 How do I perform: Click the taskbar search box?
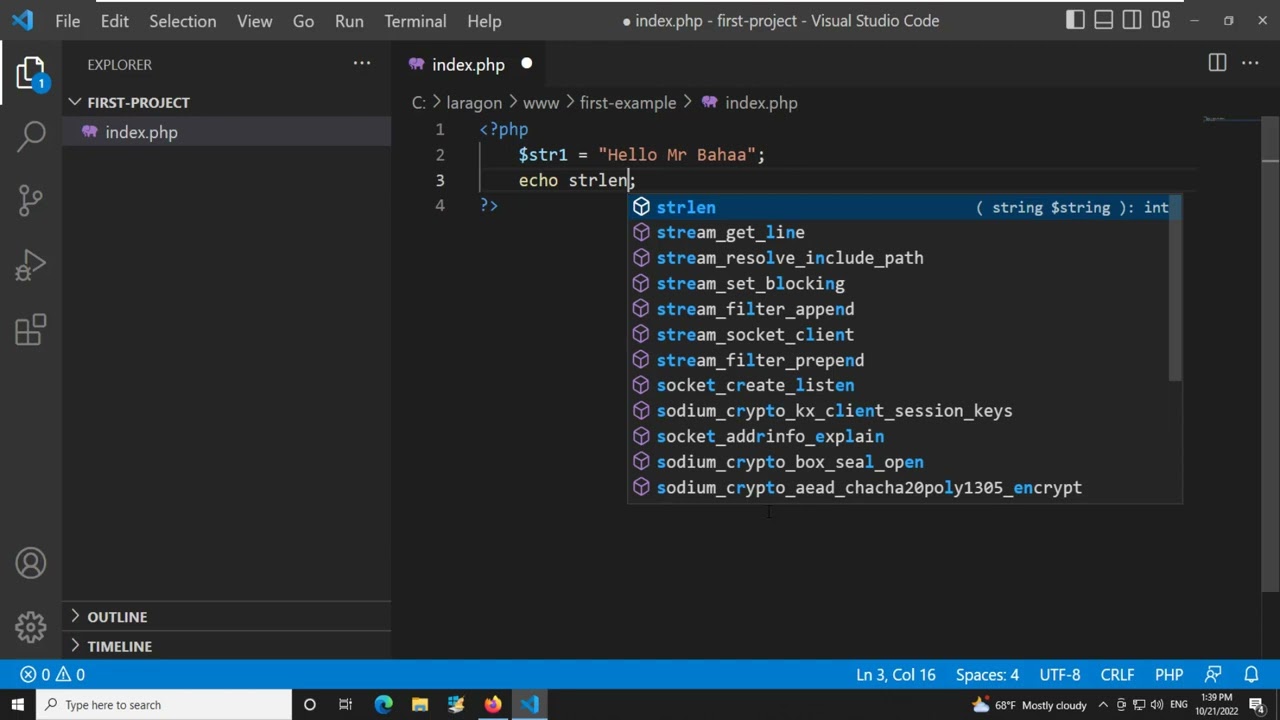(163, 705)
